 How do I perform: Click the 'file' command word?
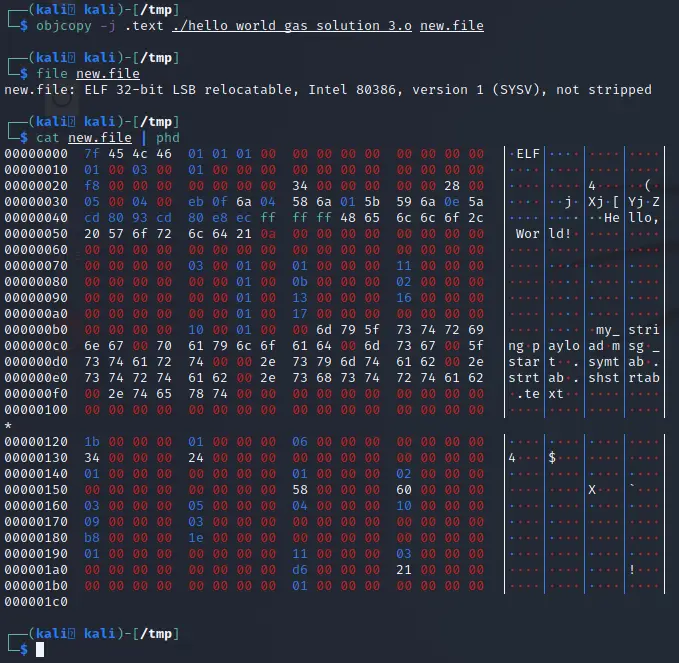coord(52,74)
